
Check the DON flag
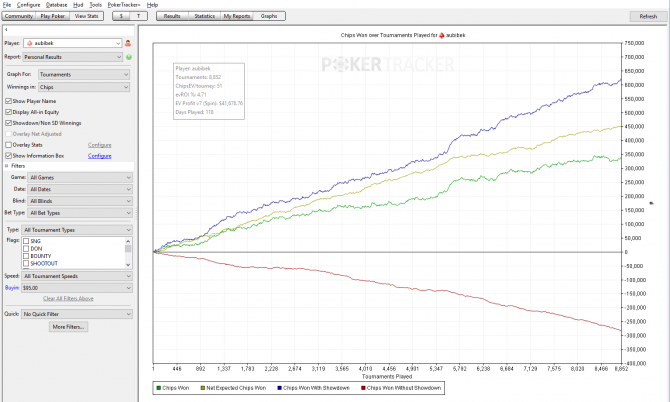pos(26,248)
